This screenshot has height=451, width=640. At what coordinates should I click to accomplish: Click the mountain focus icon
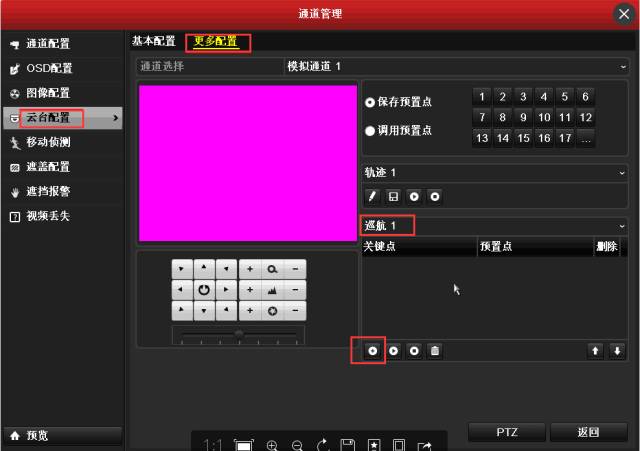tap(272, 290)
